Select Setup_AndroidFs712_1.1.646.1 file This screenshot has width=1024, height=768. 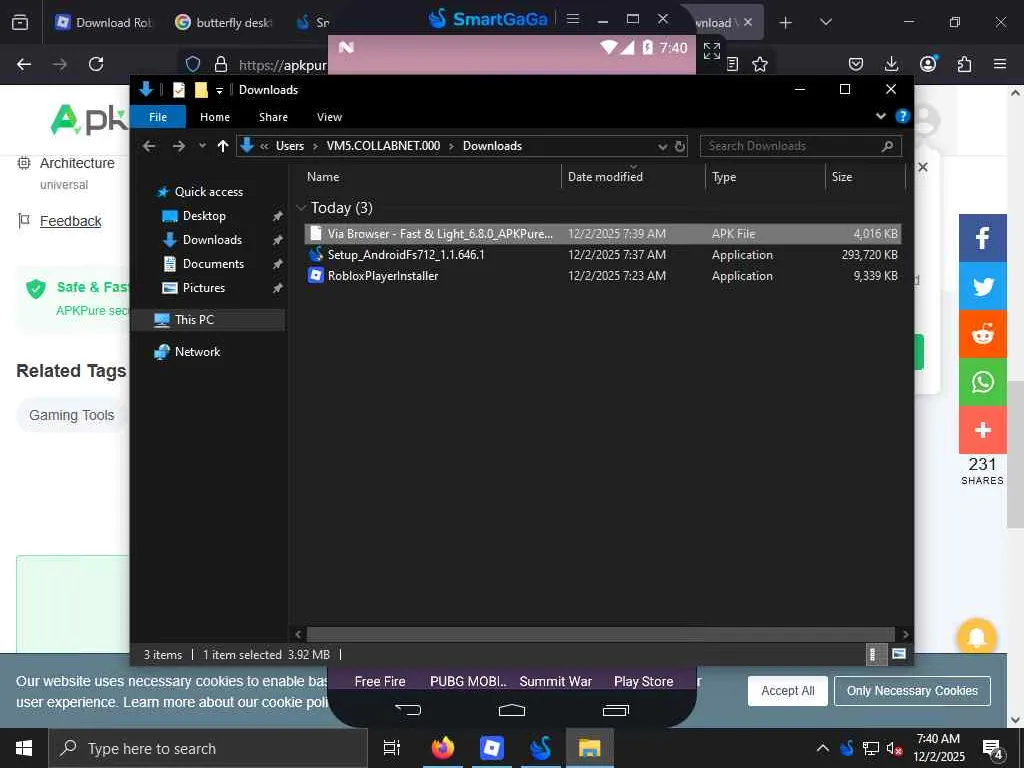602,255
